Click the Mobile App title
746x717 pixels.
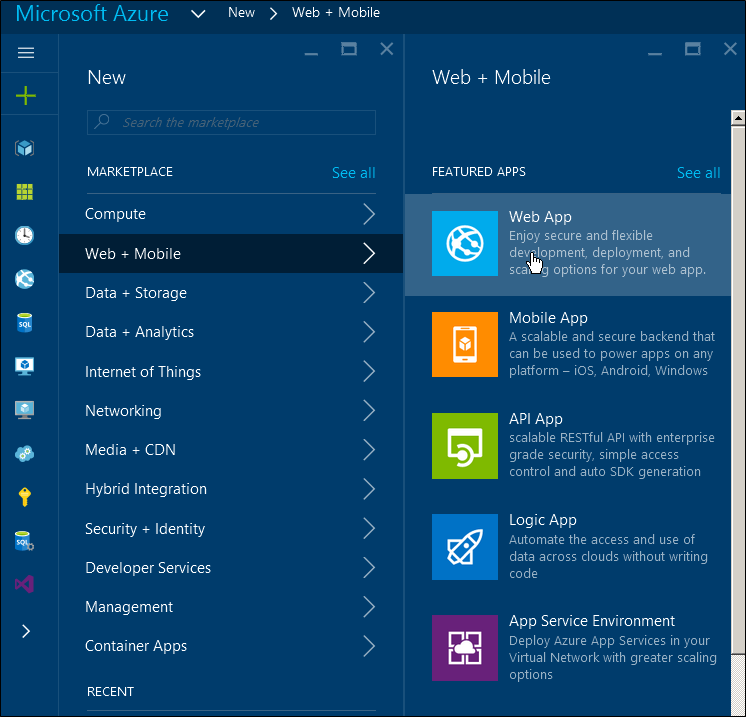pos(548,318)
